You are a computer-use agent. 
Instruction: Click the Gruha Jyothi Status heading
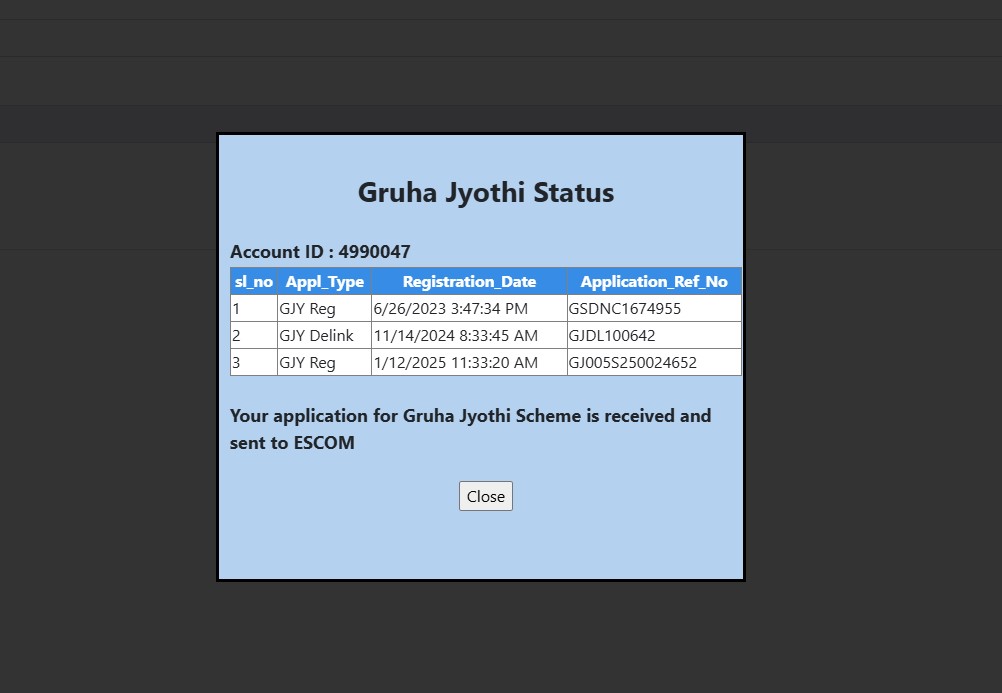pyautogui.click(x=486, y=192)
